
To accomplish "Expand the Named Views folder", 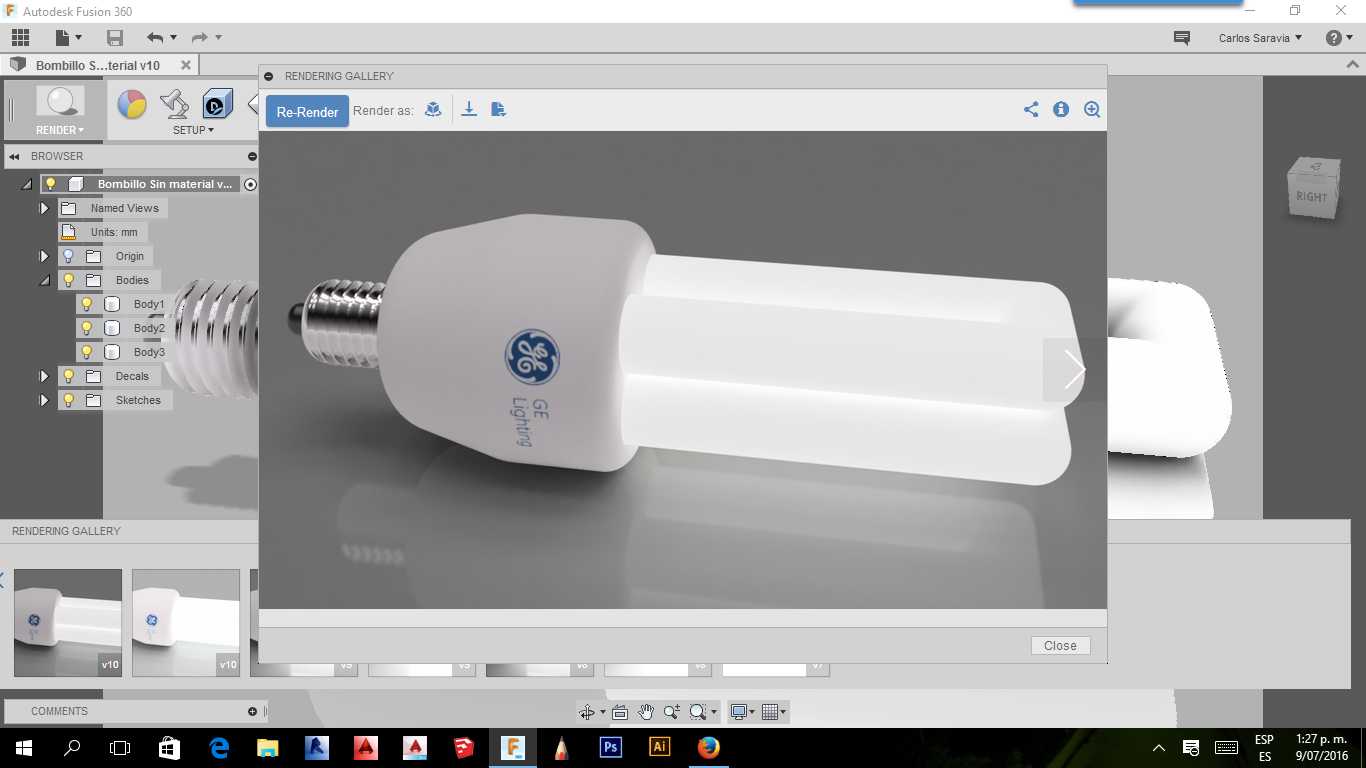I will pyautogui.click(x=44, y=208).
